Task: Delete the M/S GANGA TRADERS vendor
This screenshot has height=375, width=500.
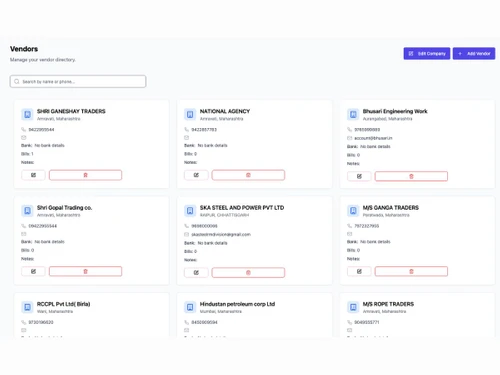Action: [411, 271]
